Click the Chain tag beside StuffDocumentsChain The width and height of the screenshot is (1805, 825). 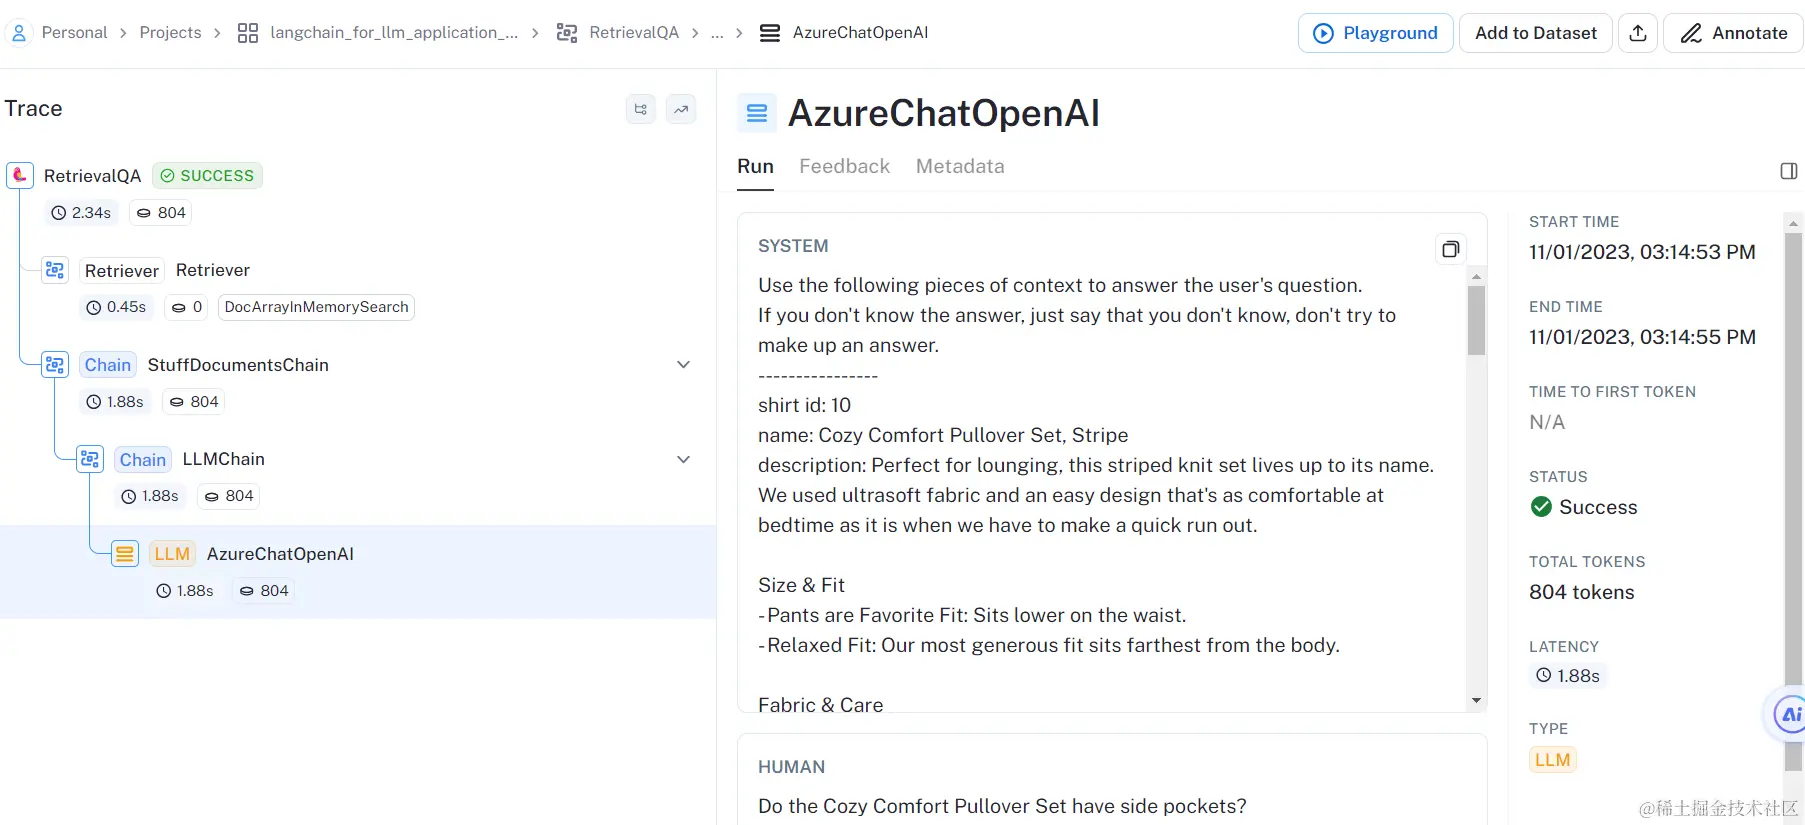click(x=108, y=365)
